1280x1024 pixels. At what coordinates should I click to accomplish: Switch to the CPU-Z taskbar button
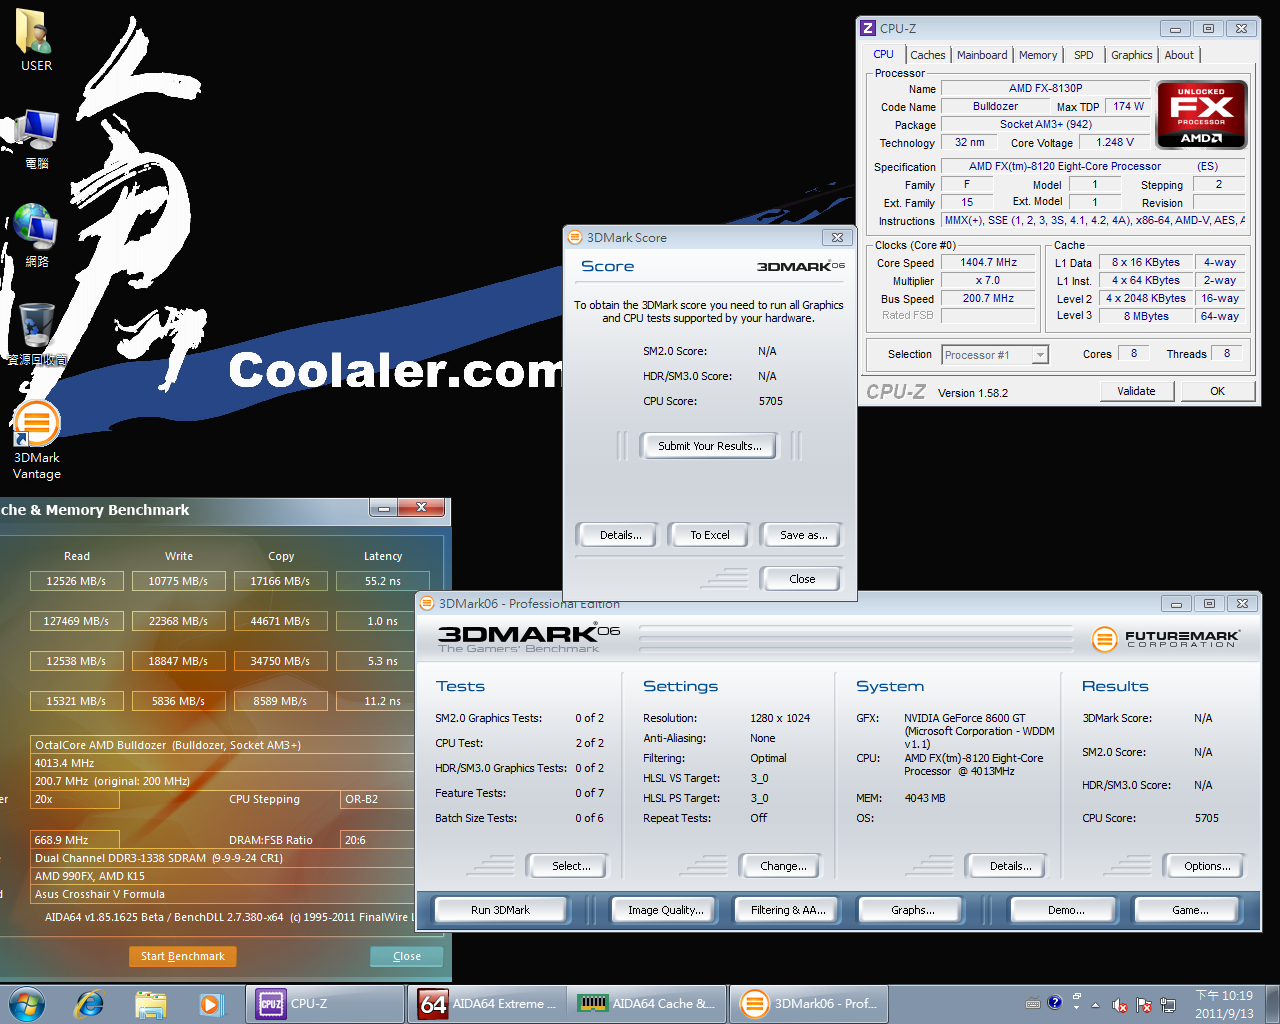tap(325, 1003)
